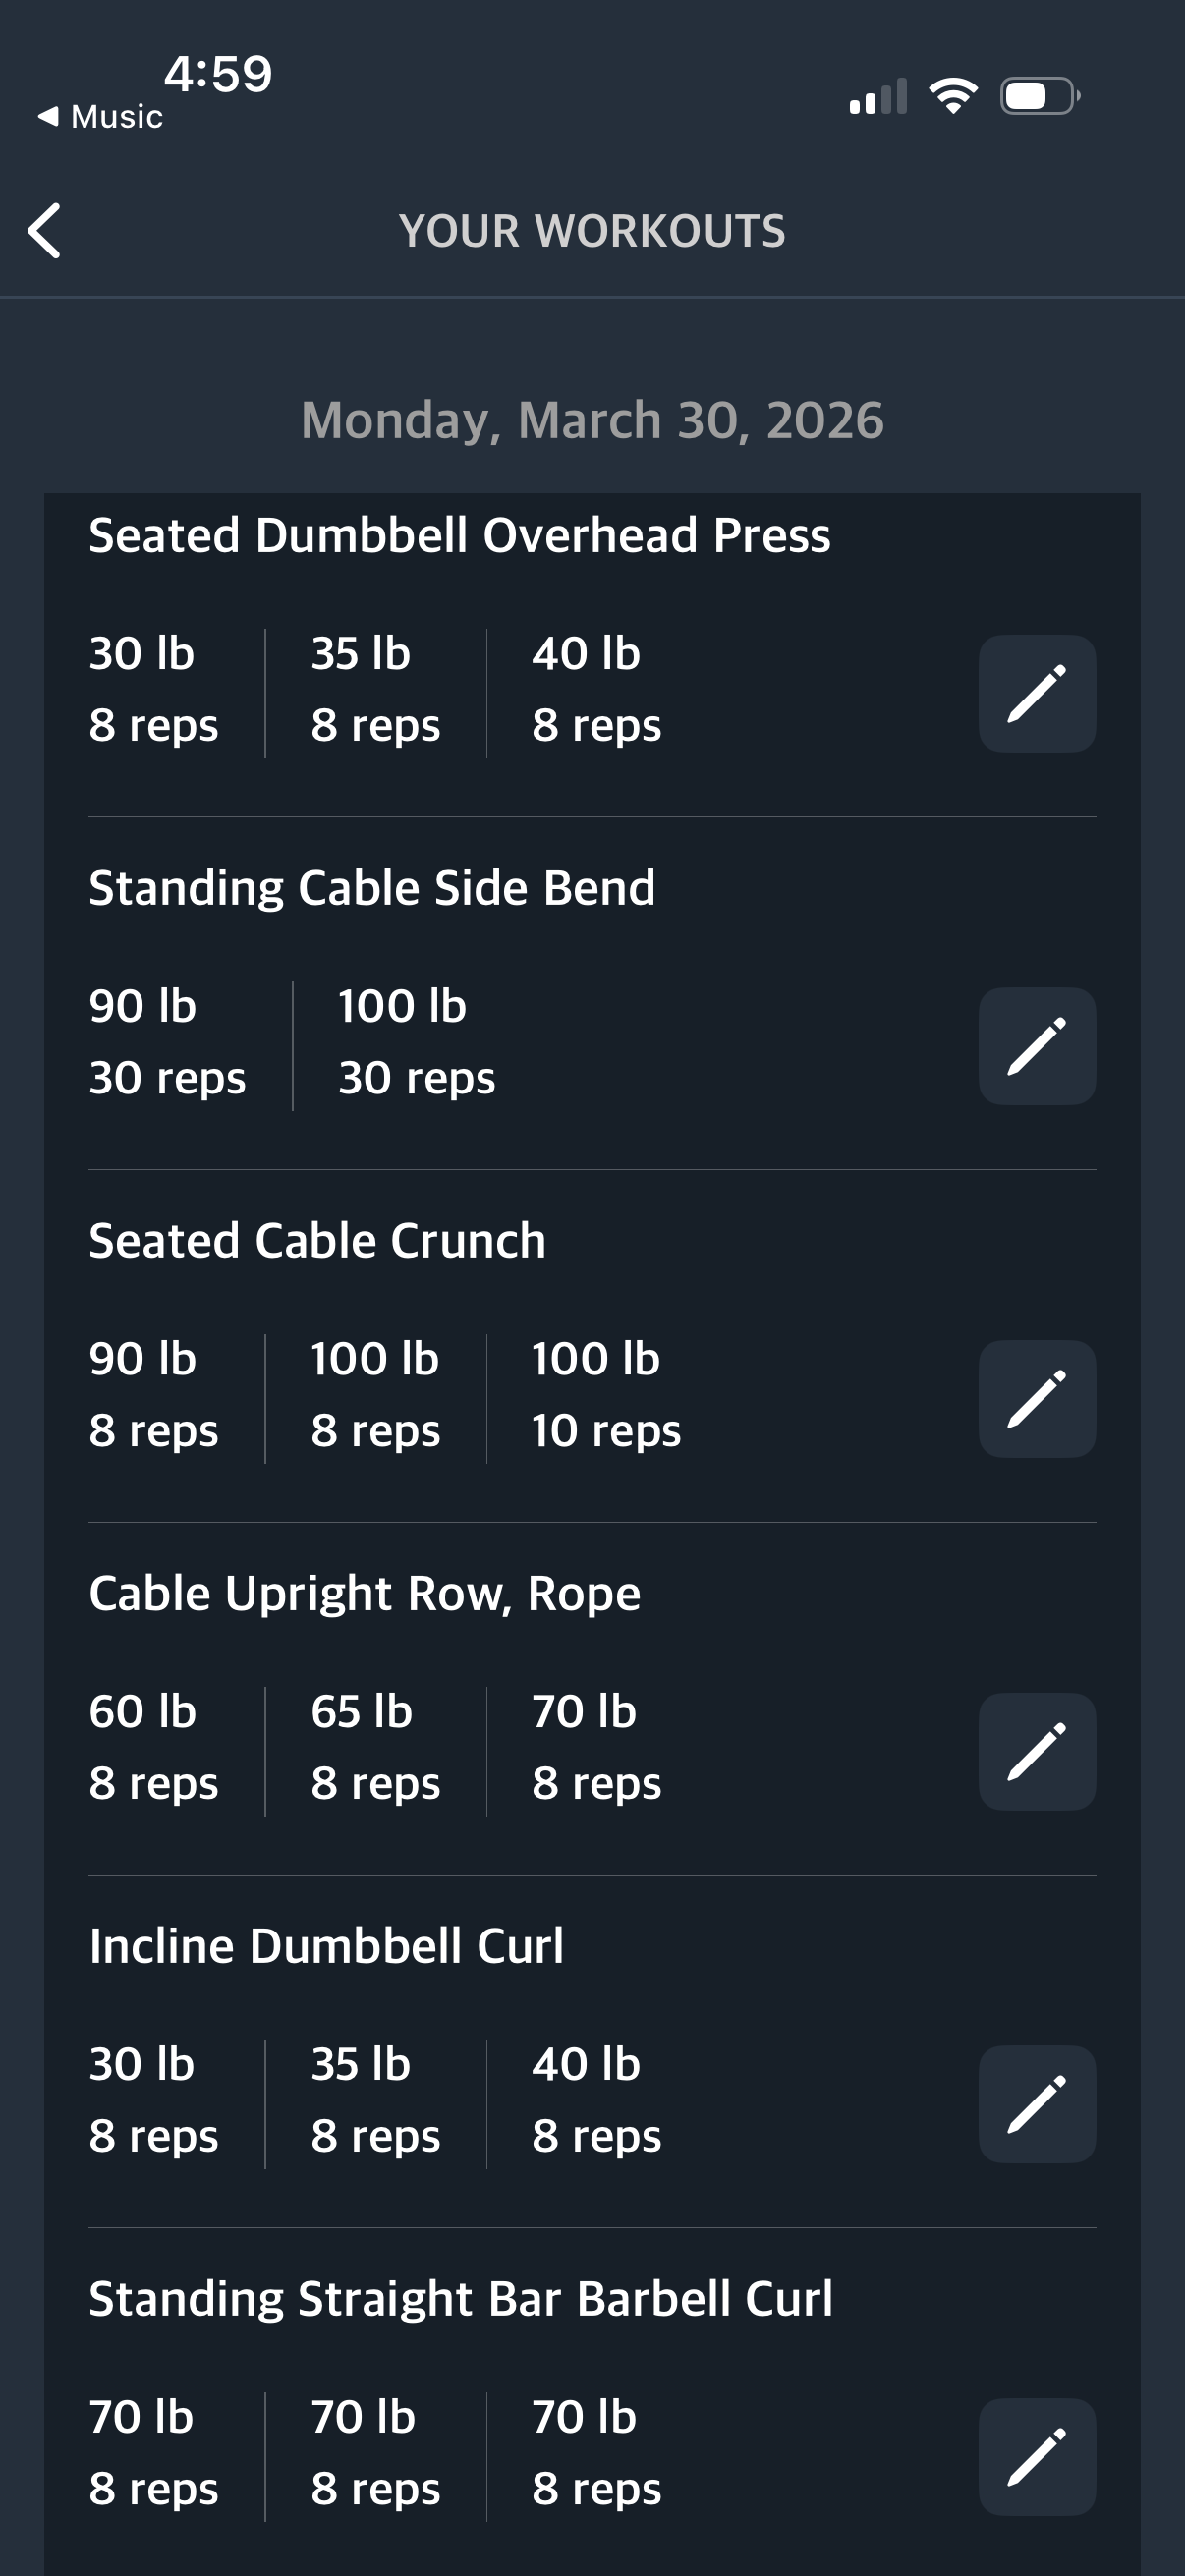Tap the 100 lb 10 reps crunch set
Screen dimensions: 1185x2576
(605, 1394)
